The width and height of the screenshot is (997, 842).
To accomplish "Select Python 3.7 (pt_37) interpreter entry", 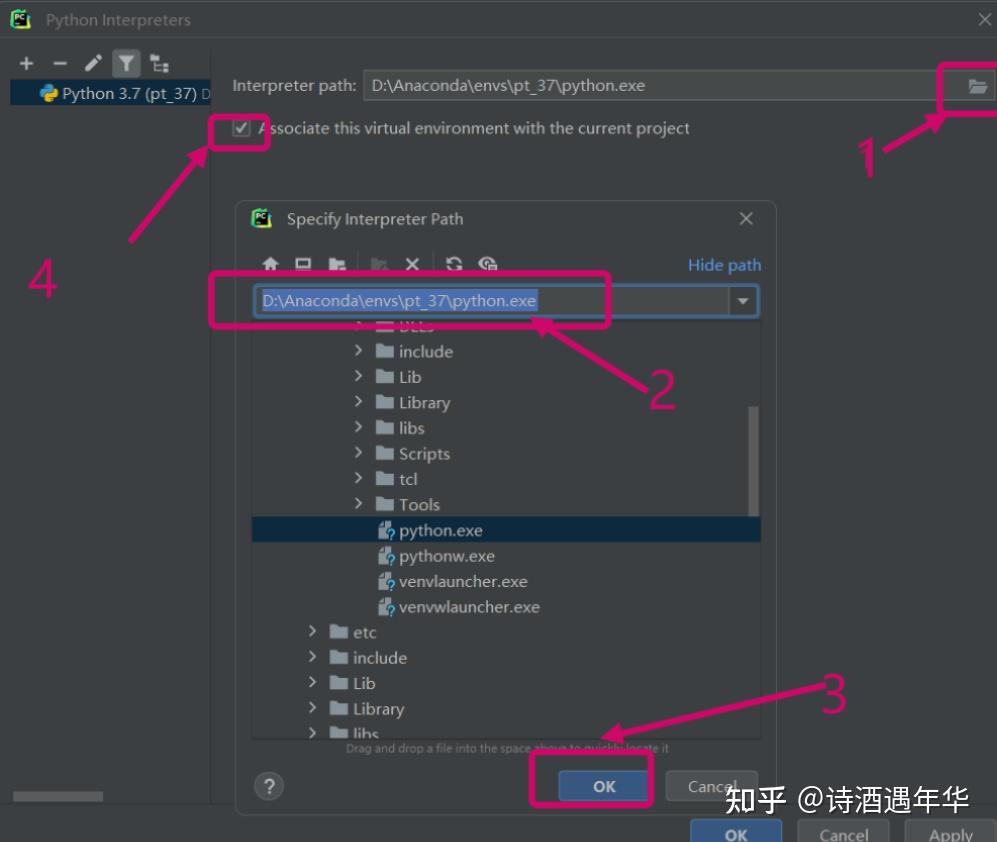I will pyautogui.click(x=110, y=93).
